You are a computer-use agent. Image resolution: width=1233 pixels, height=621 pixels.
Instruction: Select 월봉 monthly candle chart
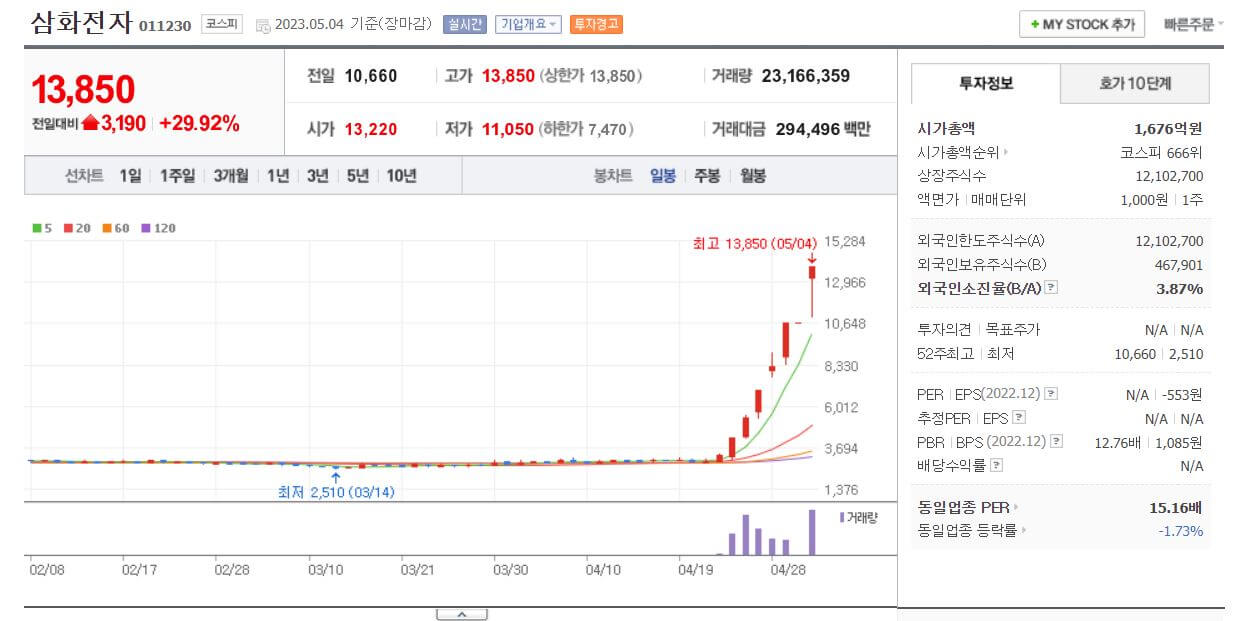(x=753, y=176)
